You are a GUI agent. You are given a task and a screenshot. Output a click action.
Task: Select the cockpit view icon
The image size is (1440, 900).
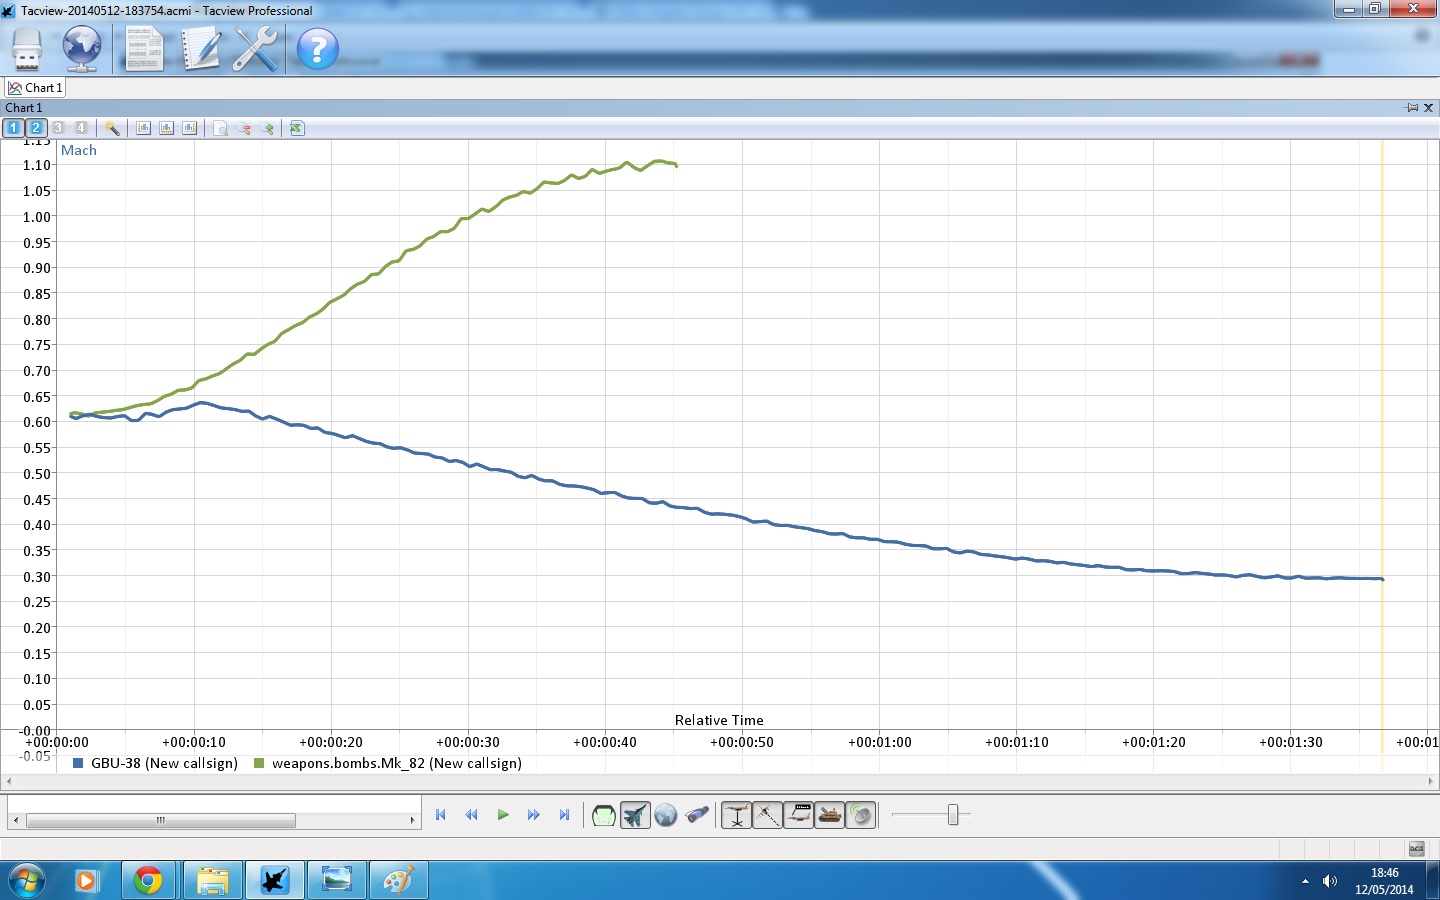coord(604,816)
